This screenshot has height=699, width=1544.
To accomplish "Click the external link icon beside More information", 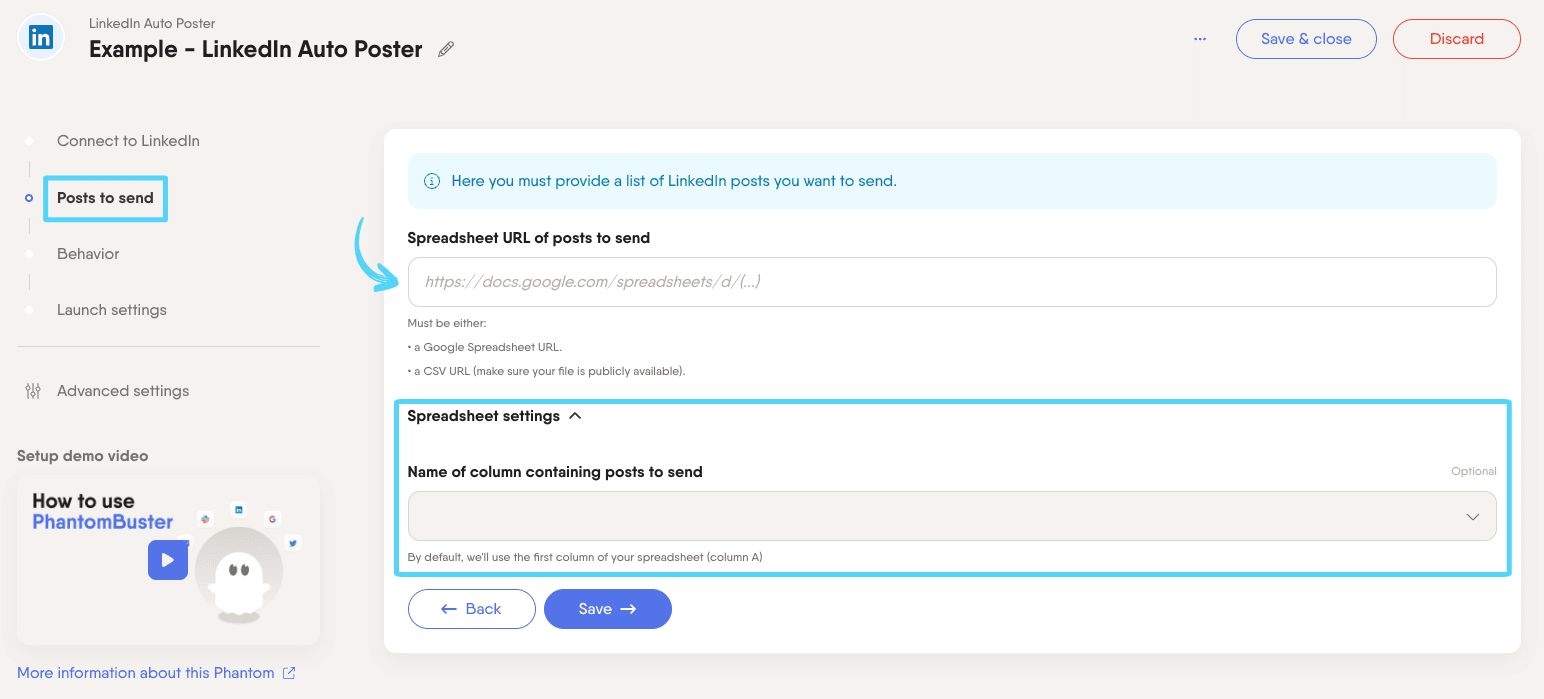I will [289, 673].
